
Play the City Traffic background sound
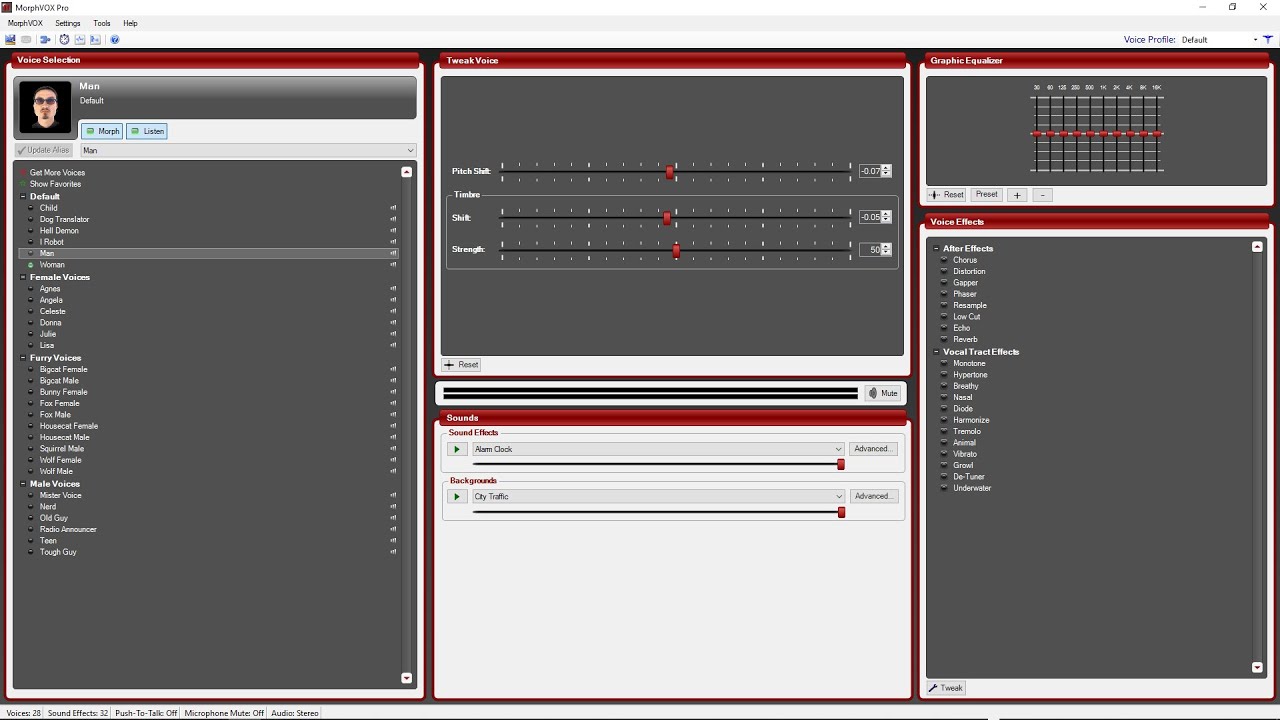tap(457, 496)
